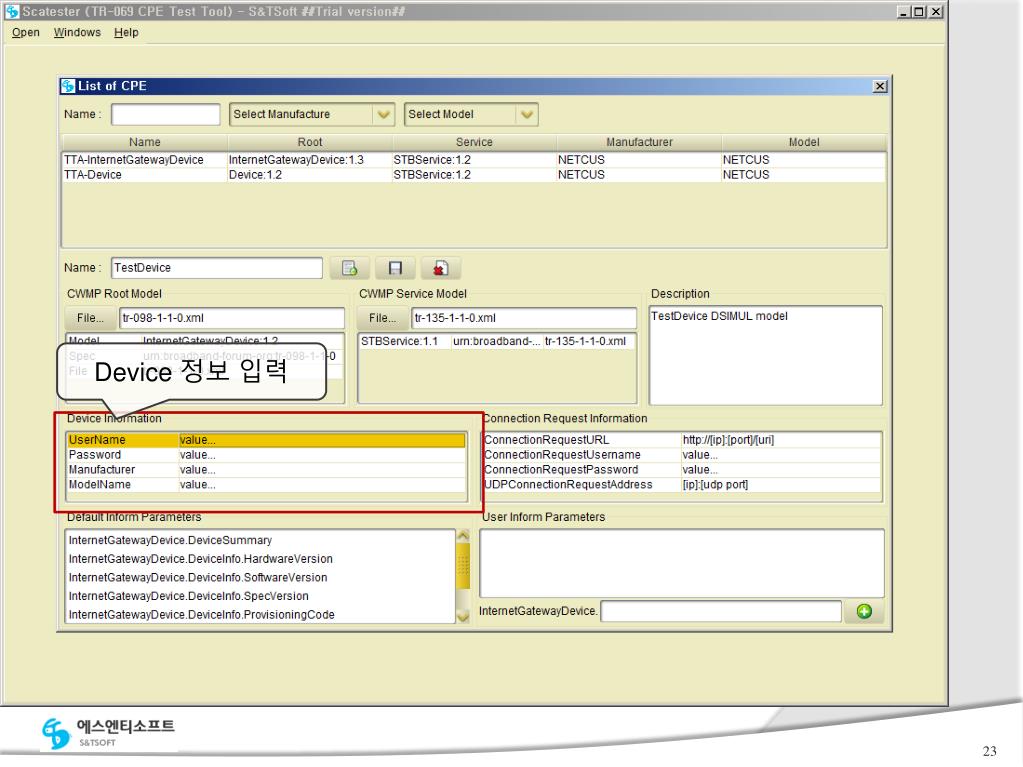This screenshot has height=767, width=1023.
Task: Maximize the Scatester main window
Action: [x=919, y=12]
